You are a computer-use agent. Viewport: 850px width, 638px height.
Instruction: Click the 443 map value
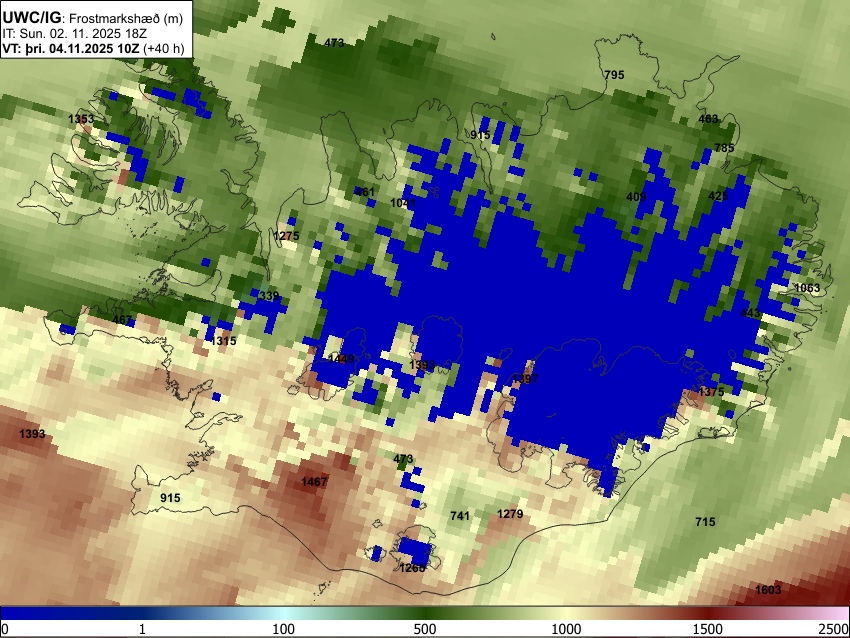[750, 313]
